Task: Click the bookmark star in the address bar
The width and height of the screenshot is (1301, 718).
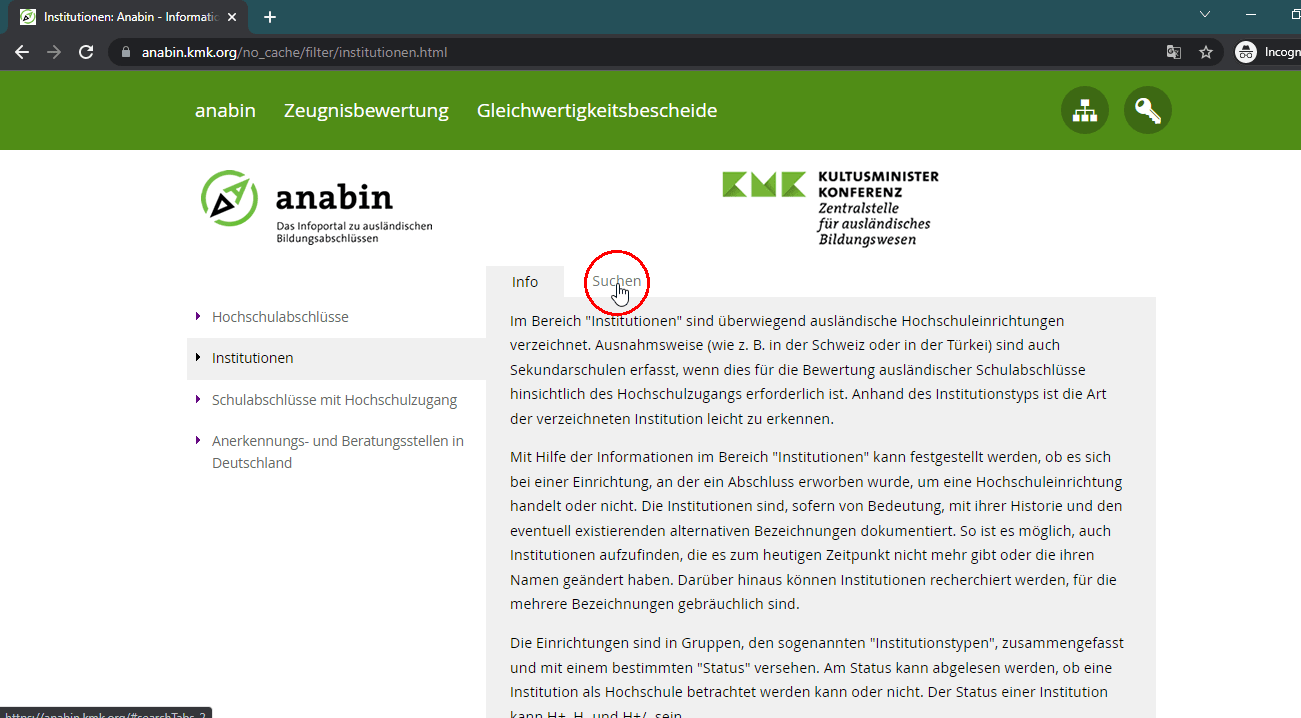Action: coord(1205,51)
